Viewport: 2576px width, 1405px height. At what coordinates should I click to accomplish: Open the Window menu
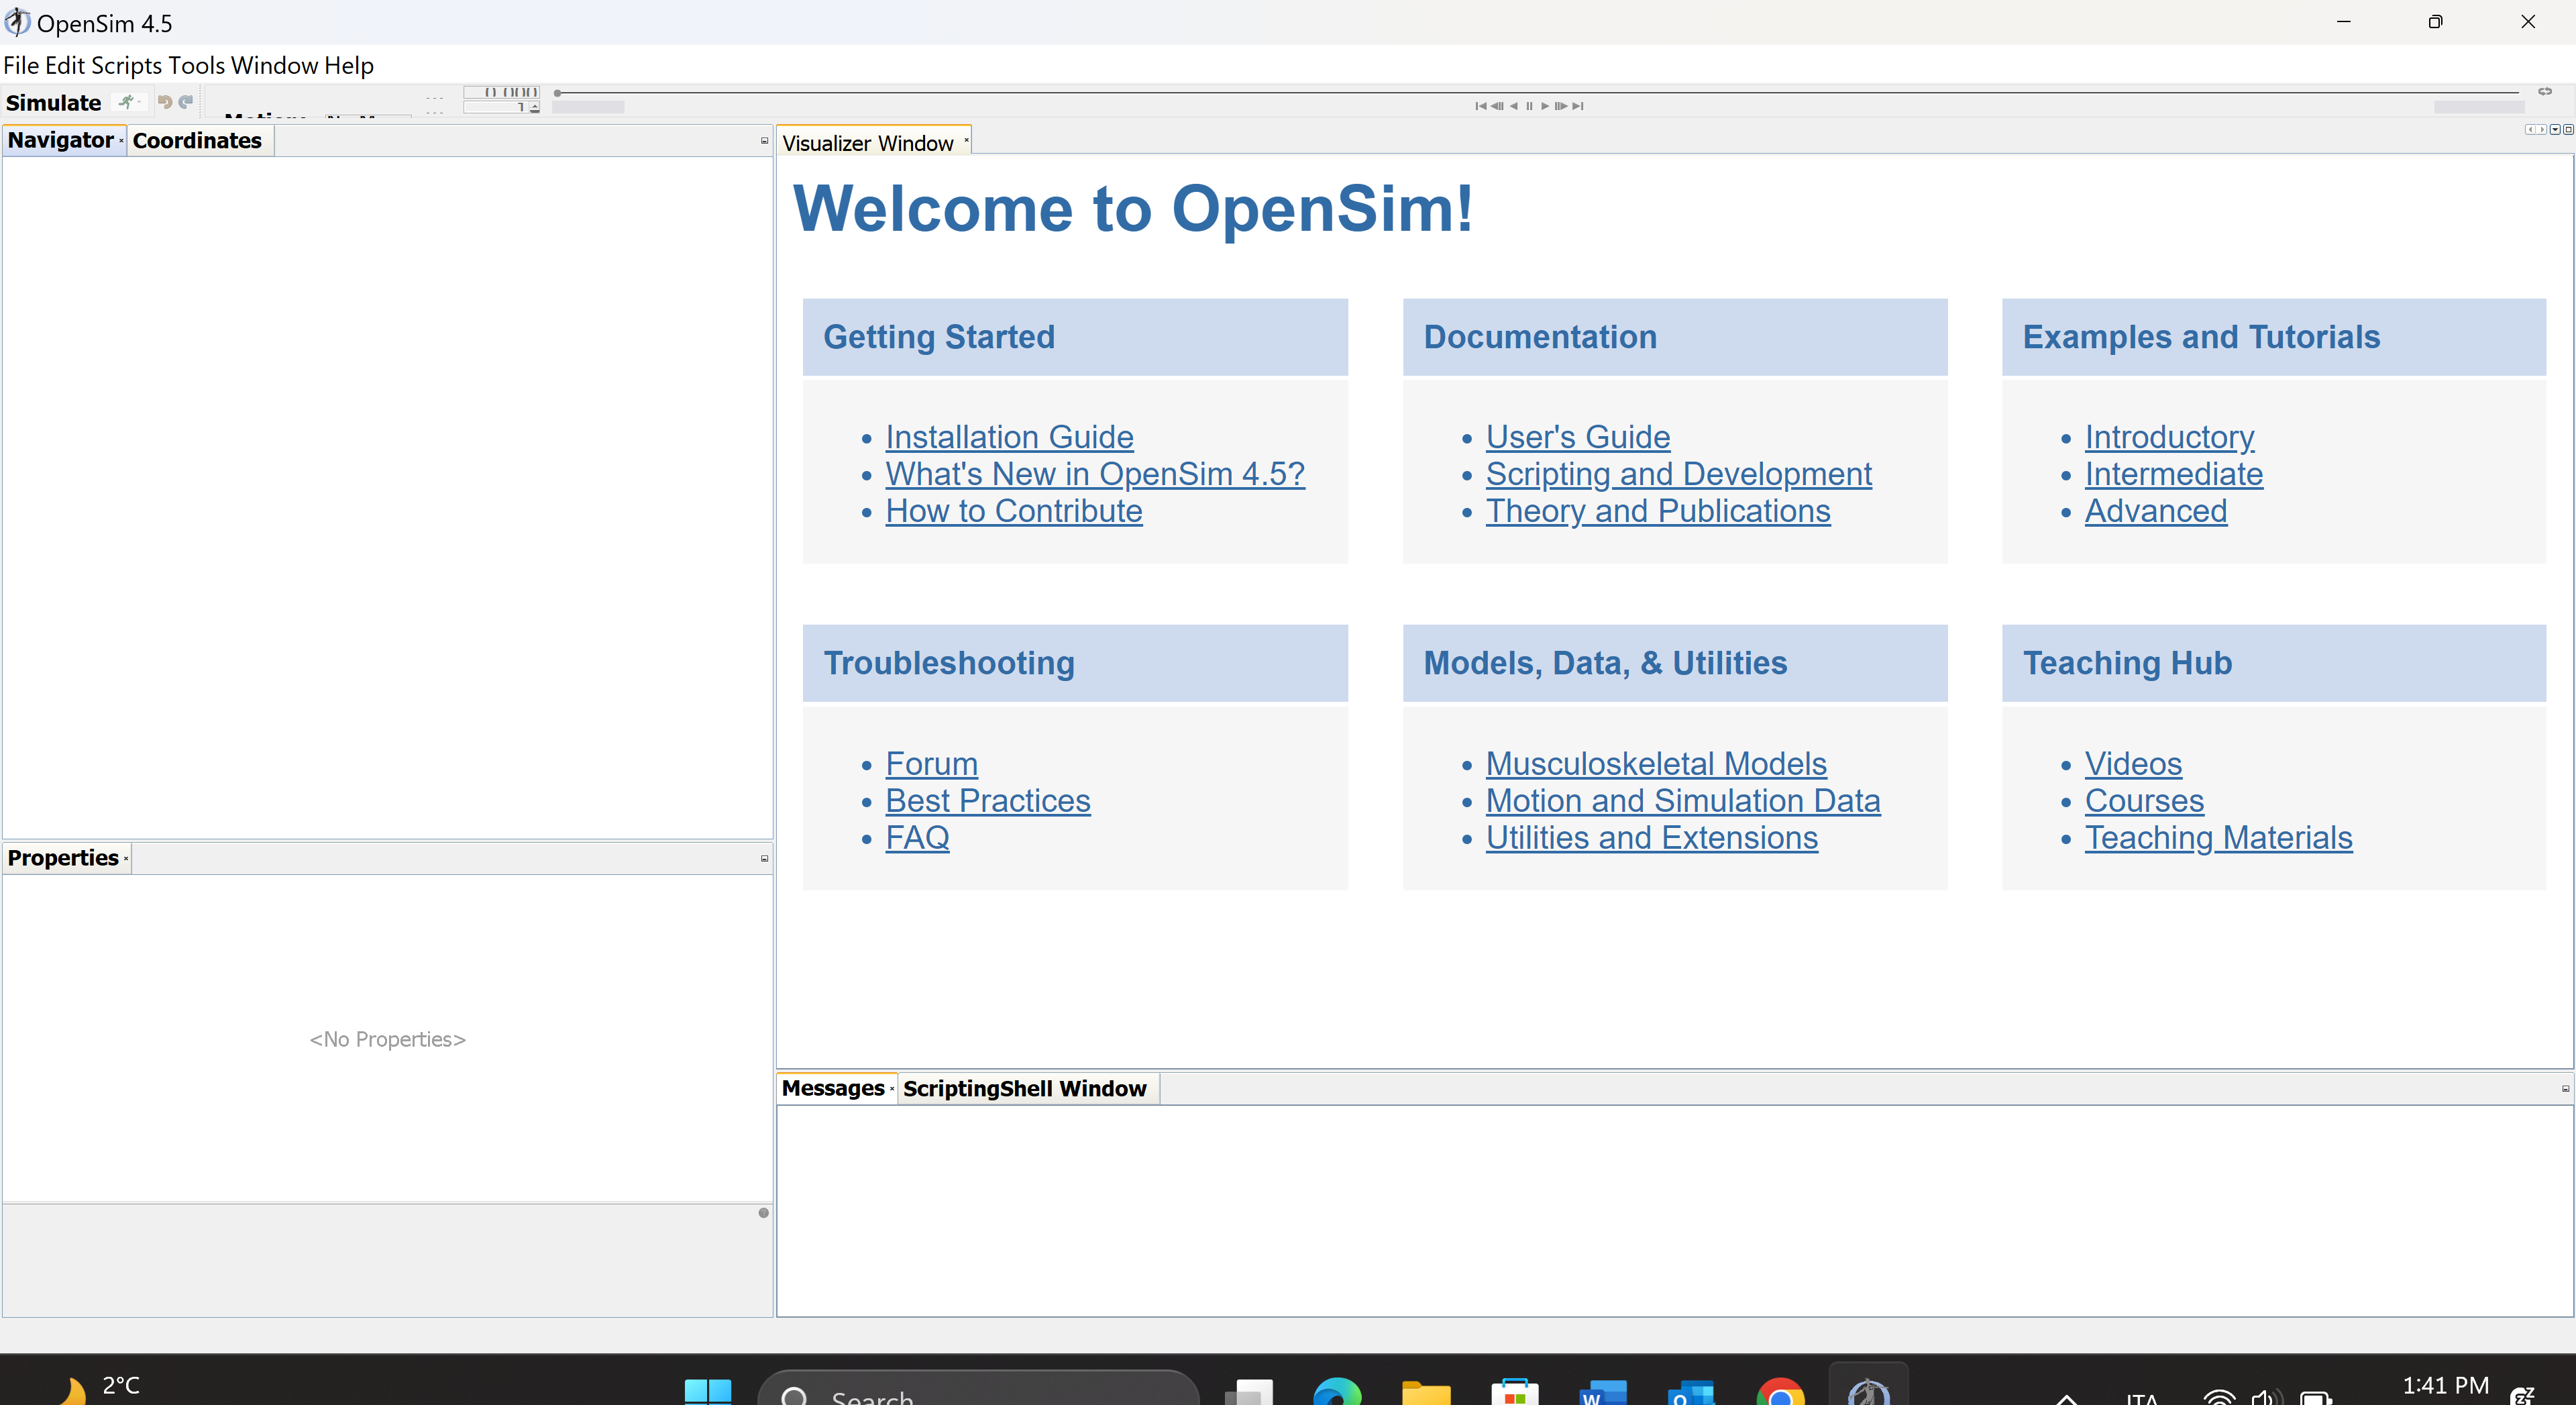point(274,65)
